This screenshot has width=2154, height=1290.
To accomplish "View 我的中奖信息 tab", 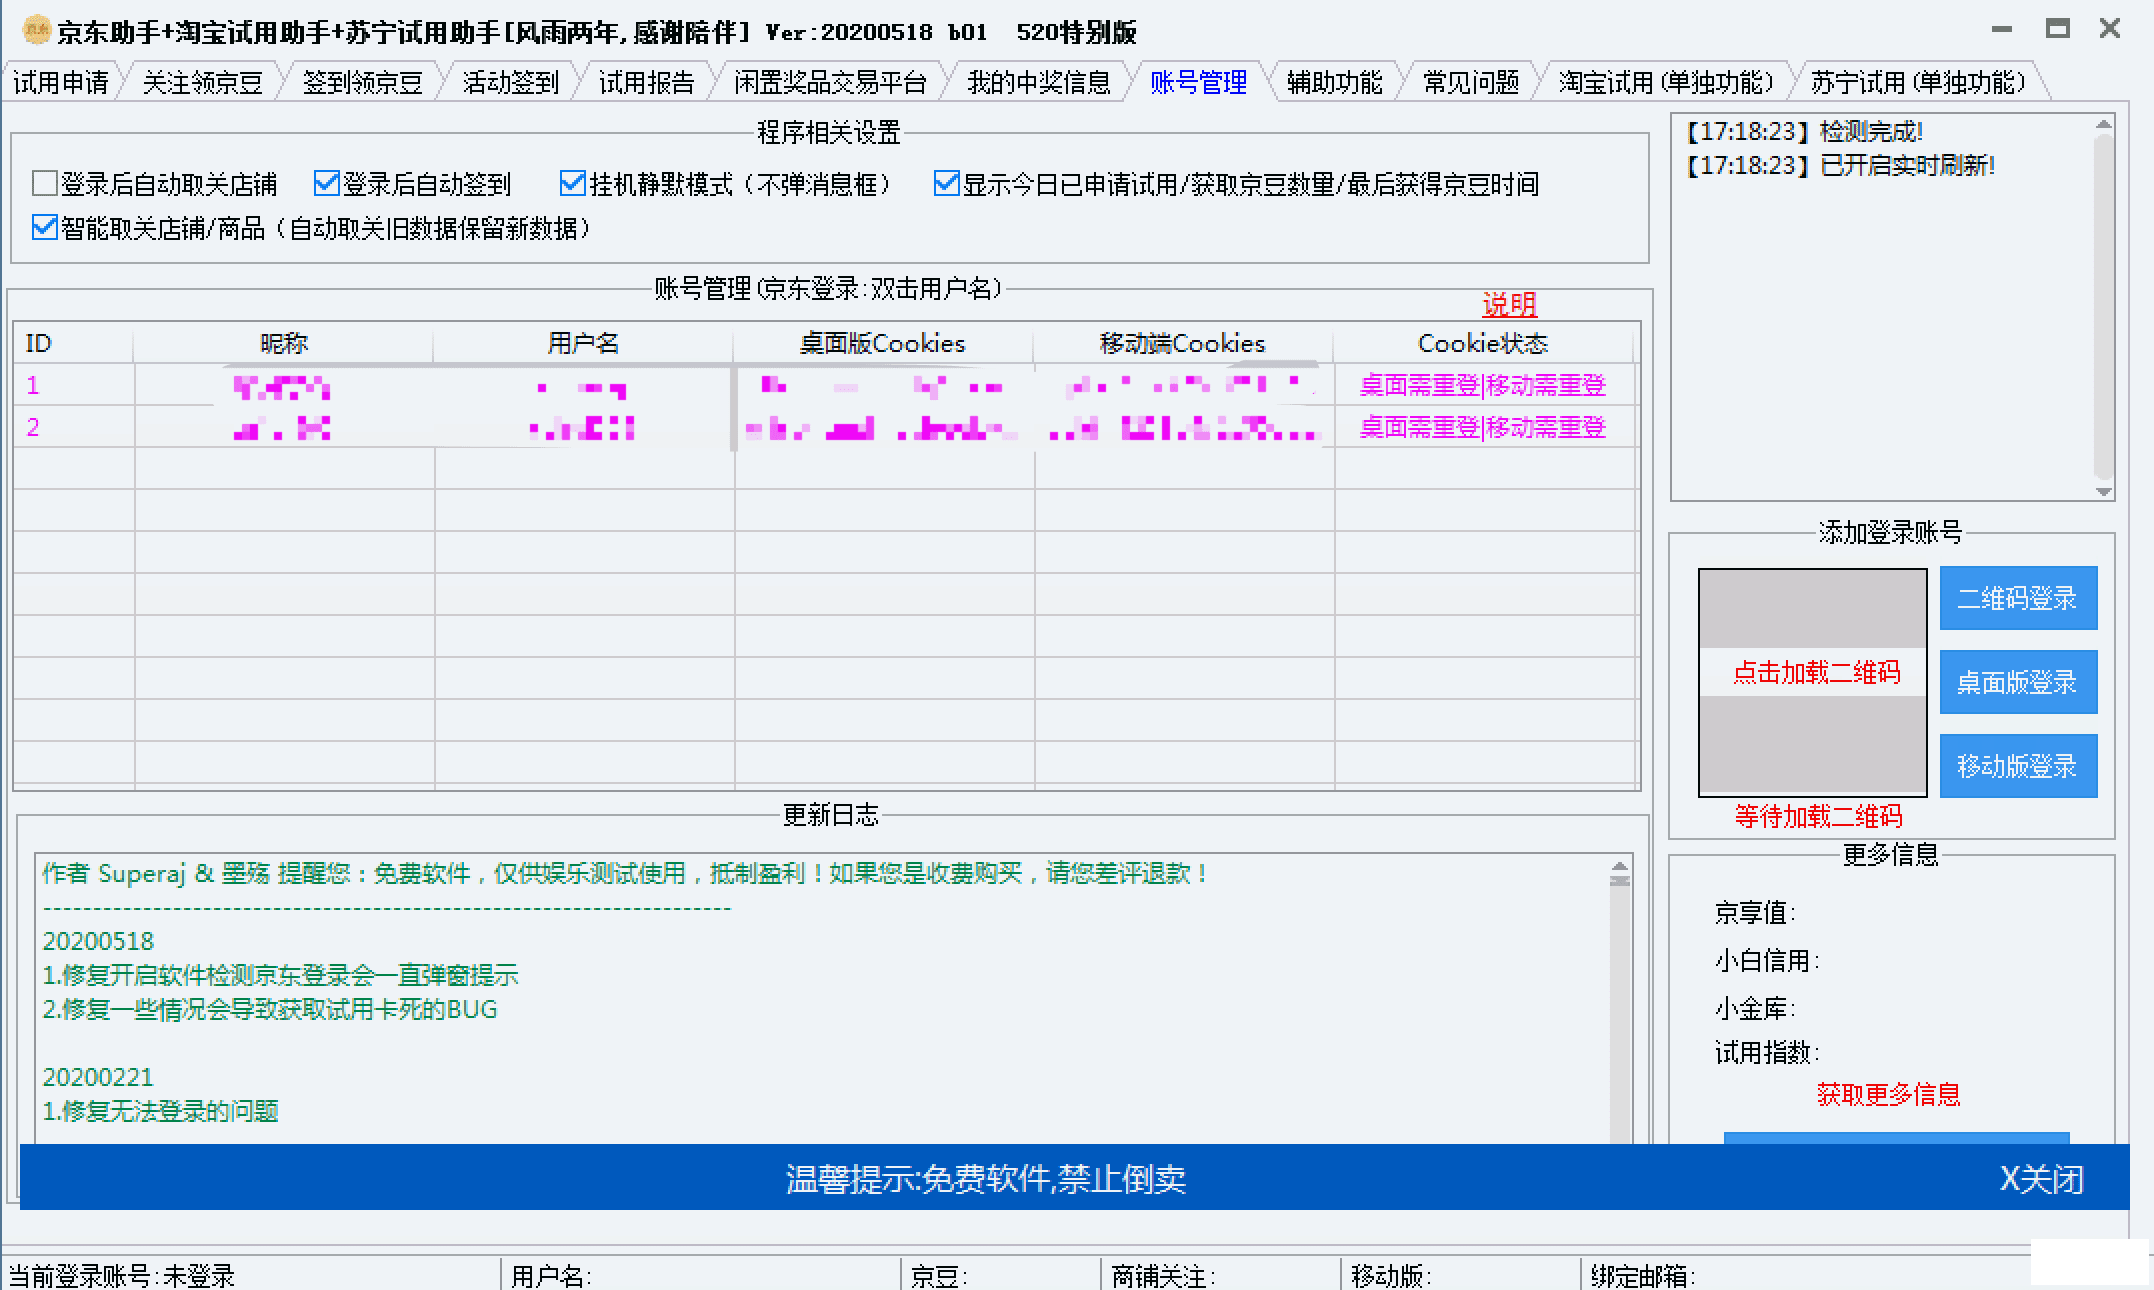I will click(1038, 82).
